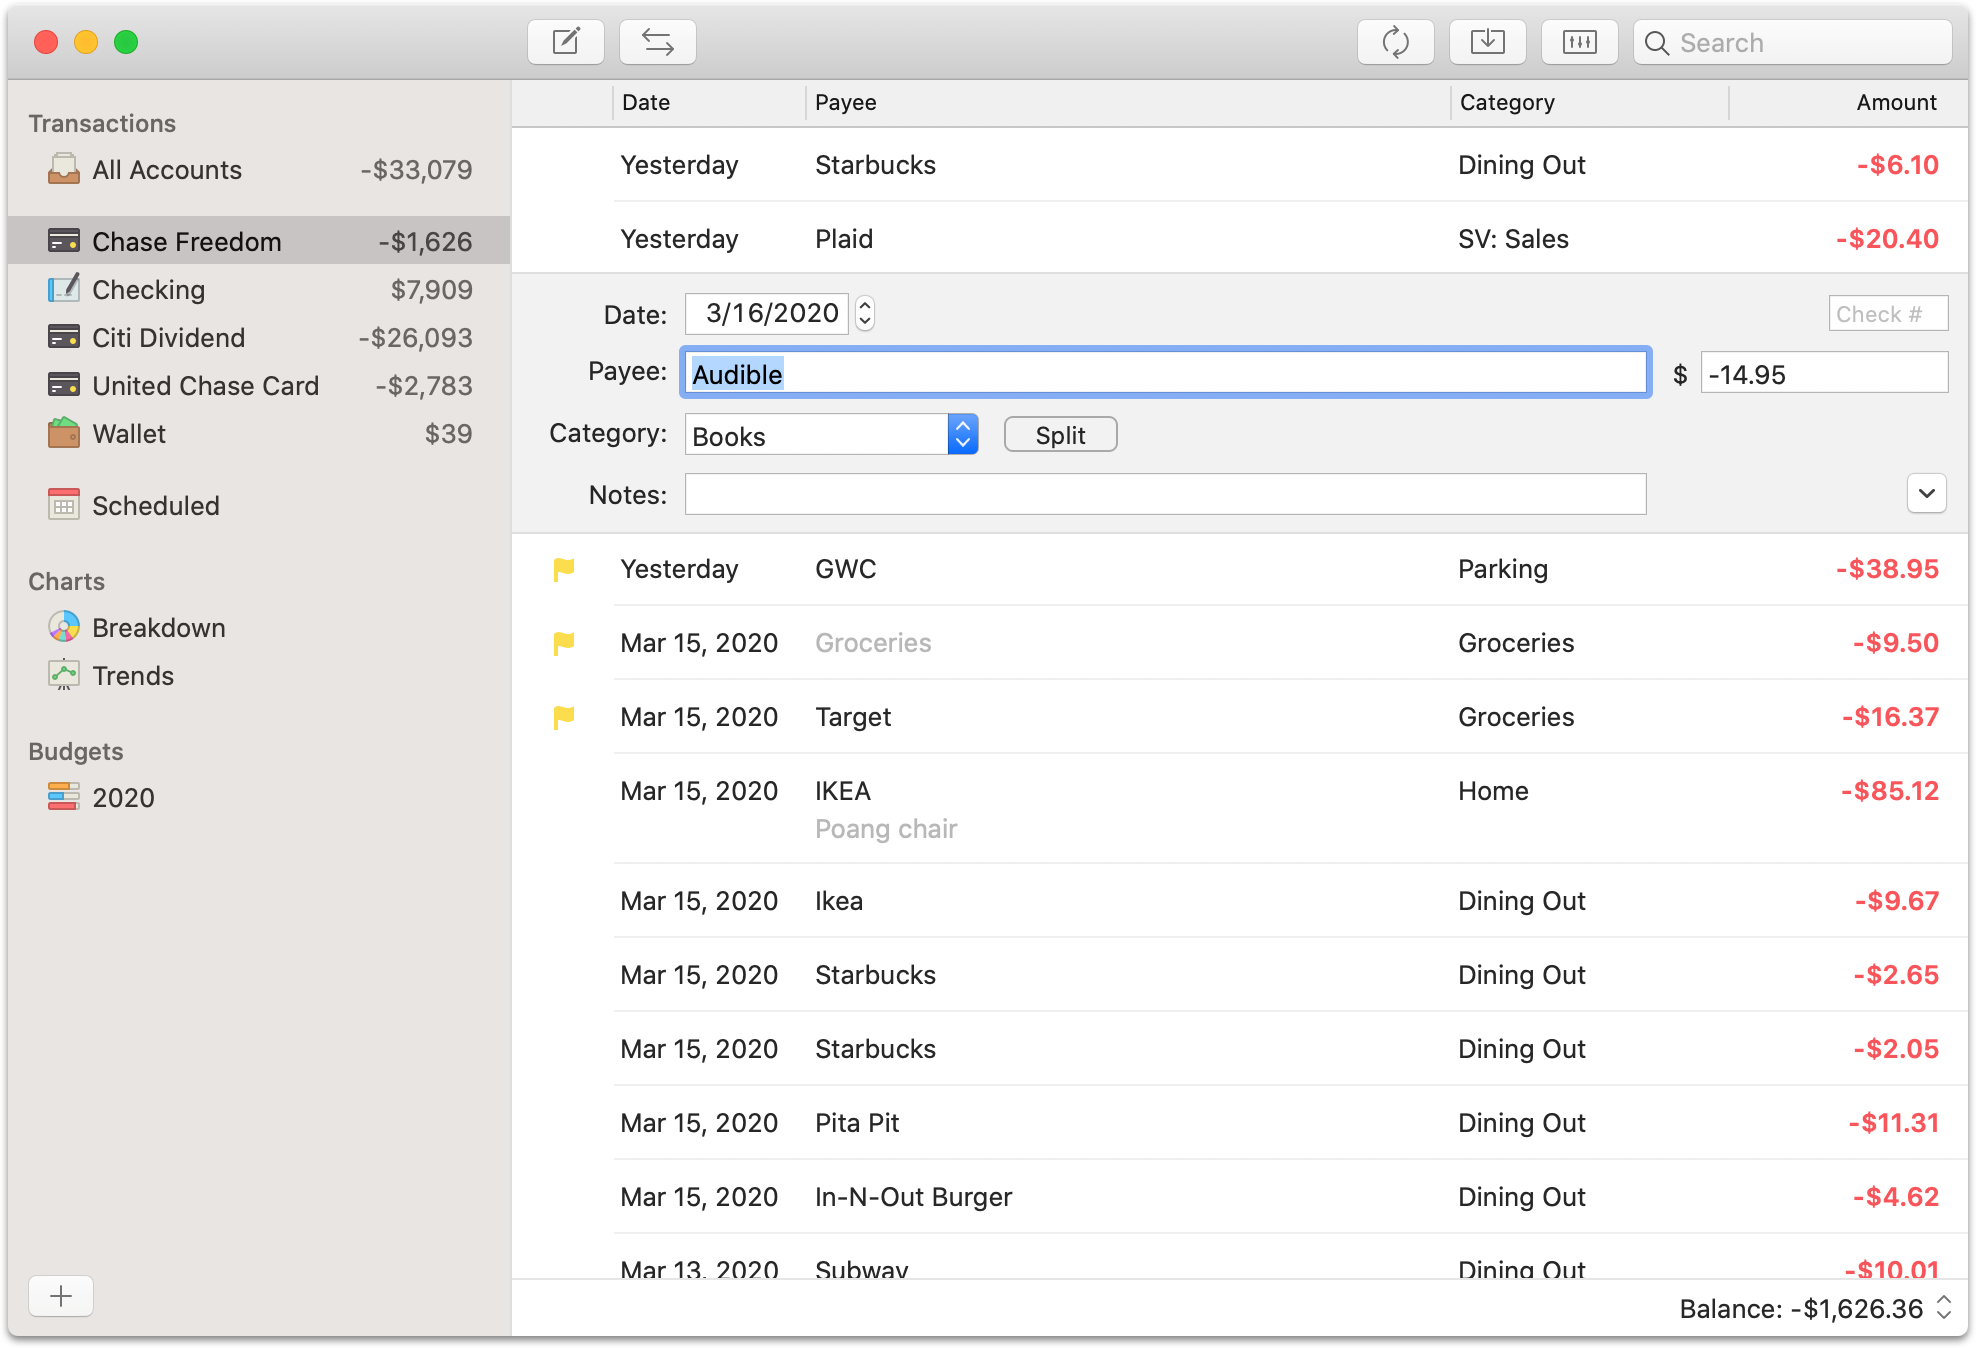
Task: Click the date stepper arrows
Action: tap(865, 314)
